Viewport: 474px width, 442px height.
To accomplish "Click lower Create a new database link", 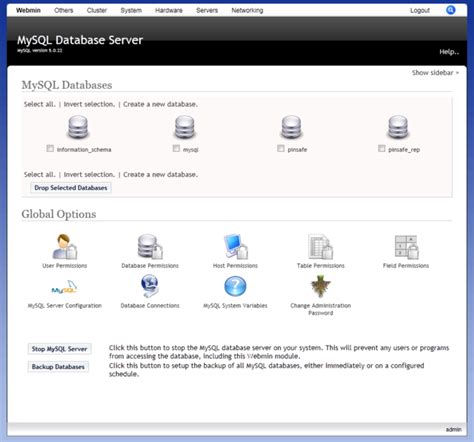I will (x=160, y=174).
